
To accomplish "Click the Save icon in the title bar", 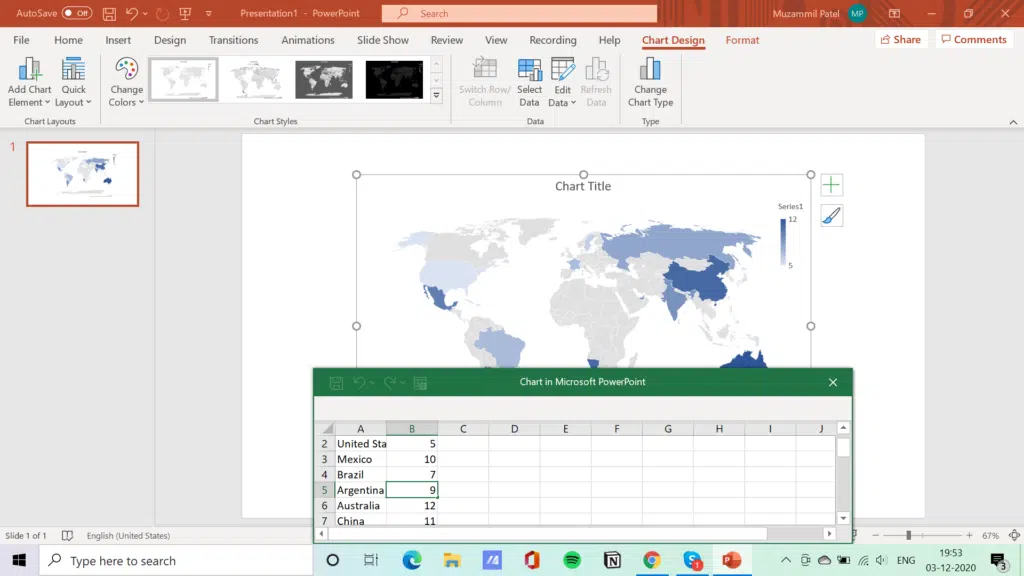I will (109, 14).
